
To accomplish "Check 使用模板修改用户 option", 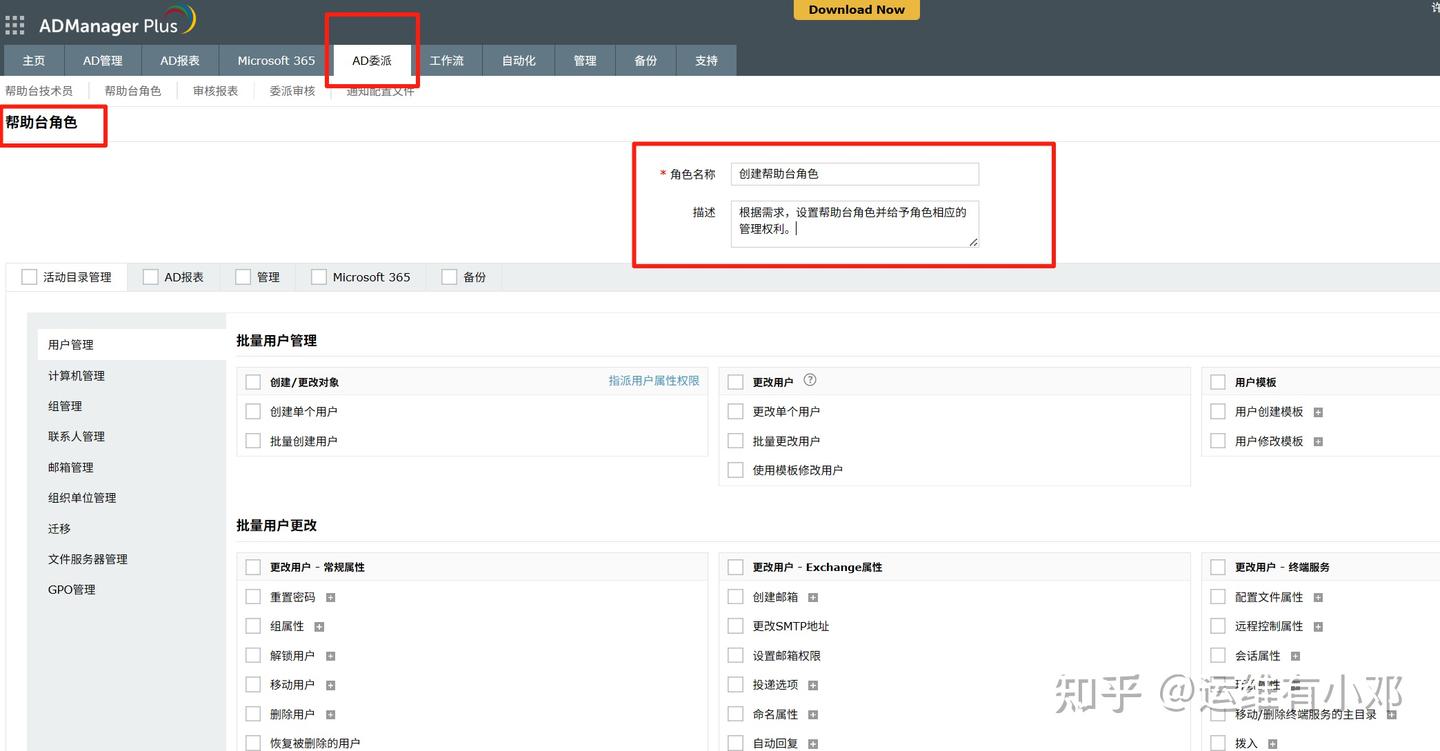I will [736, 470].
